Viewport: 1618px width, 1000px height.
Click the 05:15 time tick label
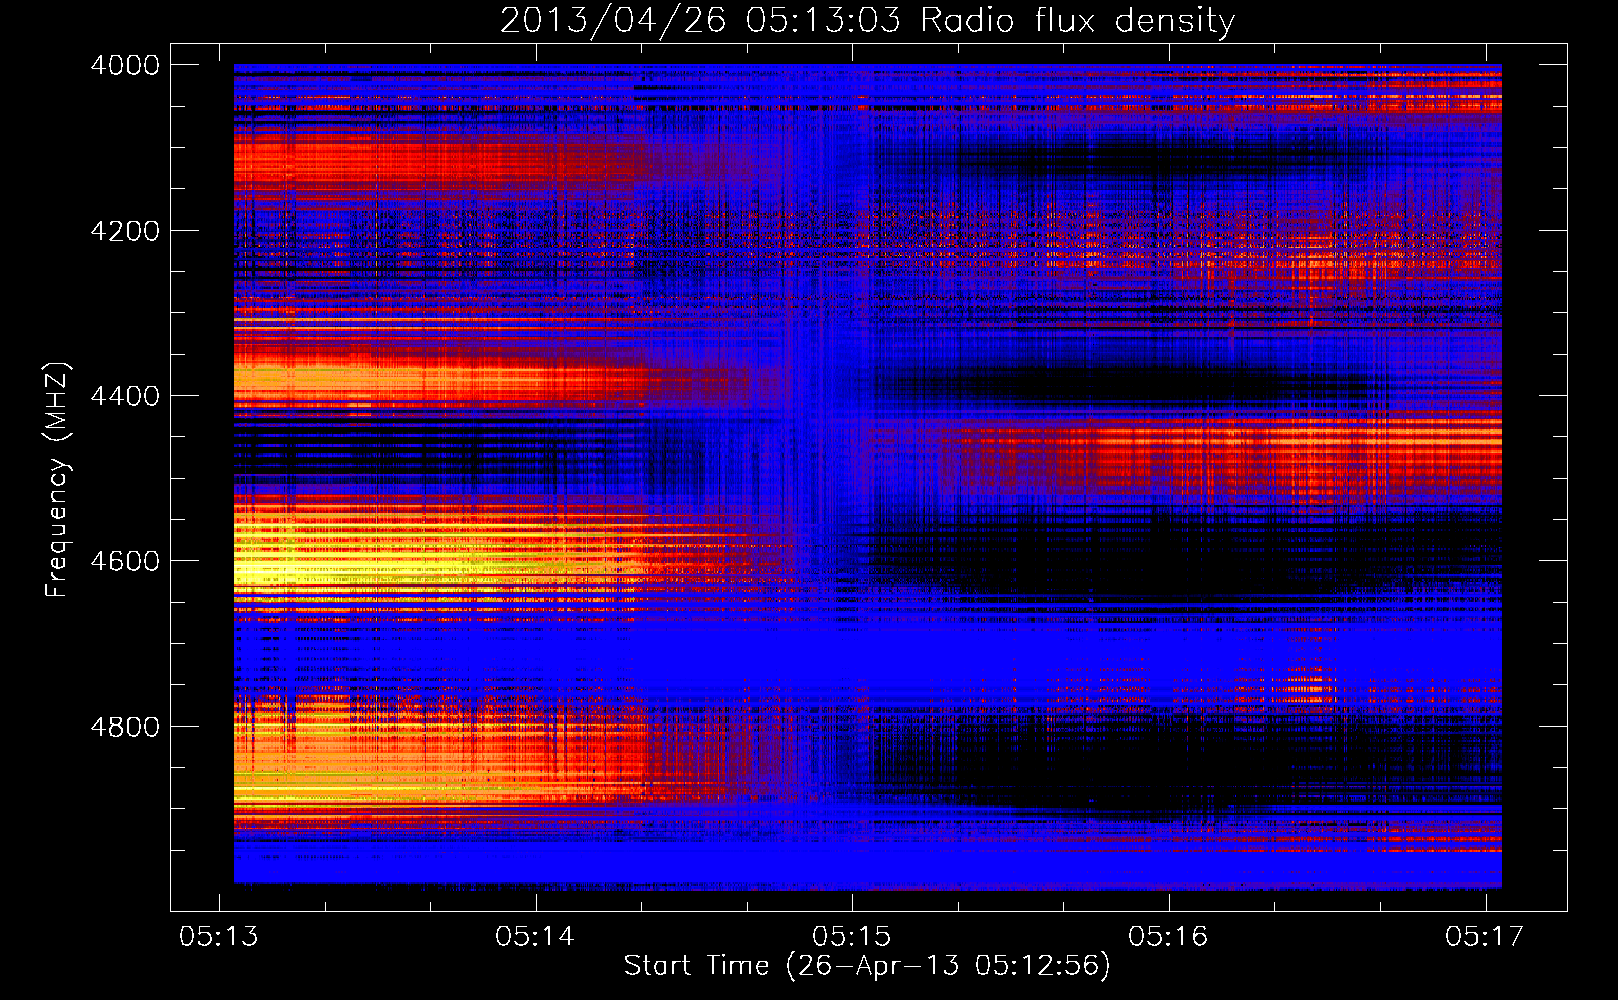[x=852, y=936]
